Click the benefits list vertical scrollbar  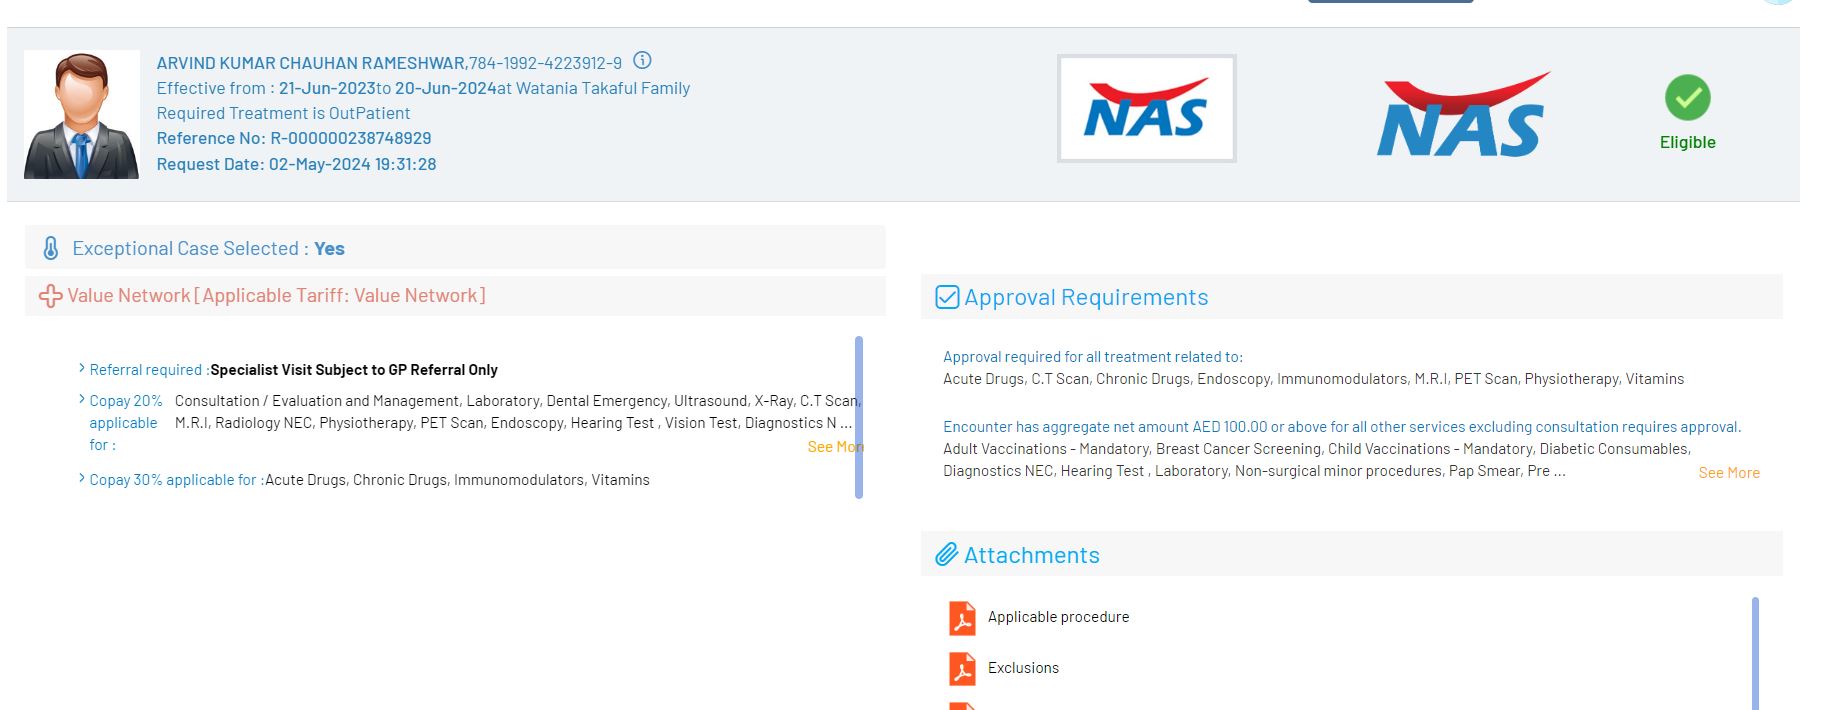859,417
